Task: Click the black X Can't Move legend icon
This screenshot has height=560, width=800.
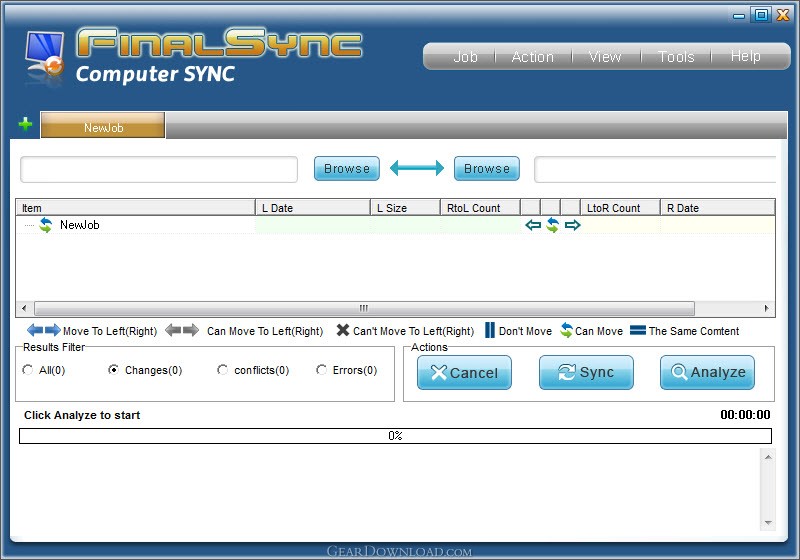Action: (x=343, y=330)
